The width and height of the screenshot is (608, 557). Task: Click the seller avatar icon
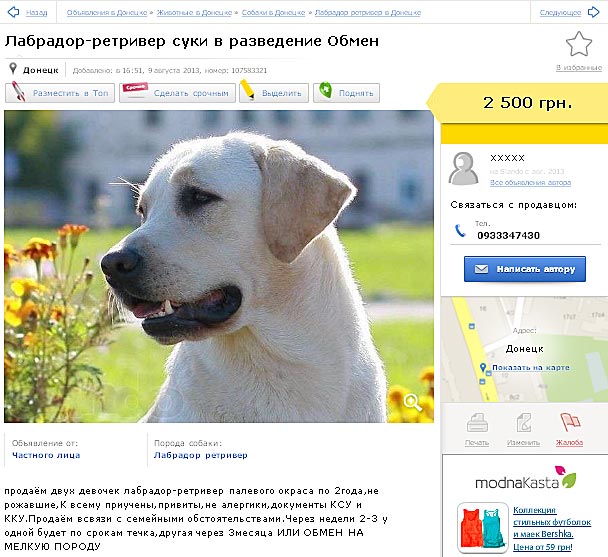pyautogui.click(x=463, y=168)
